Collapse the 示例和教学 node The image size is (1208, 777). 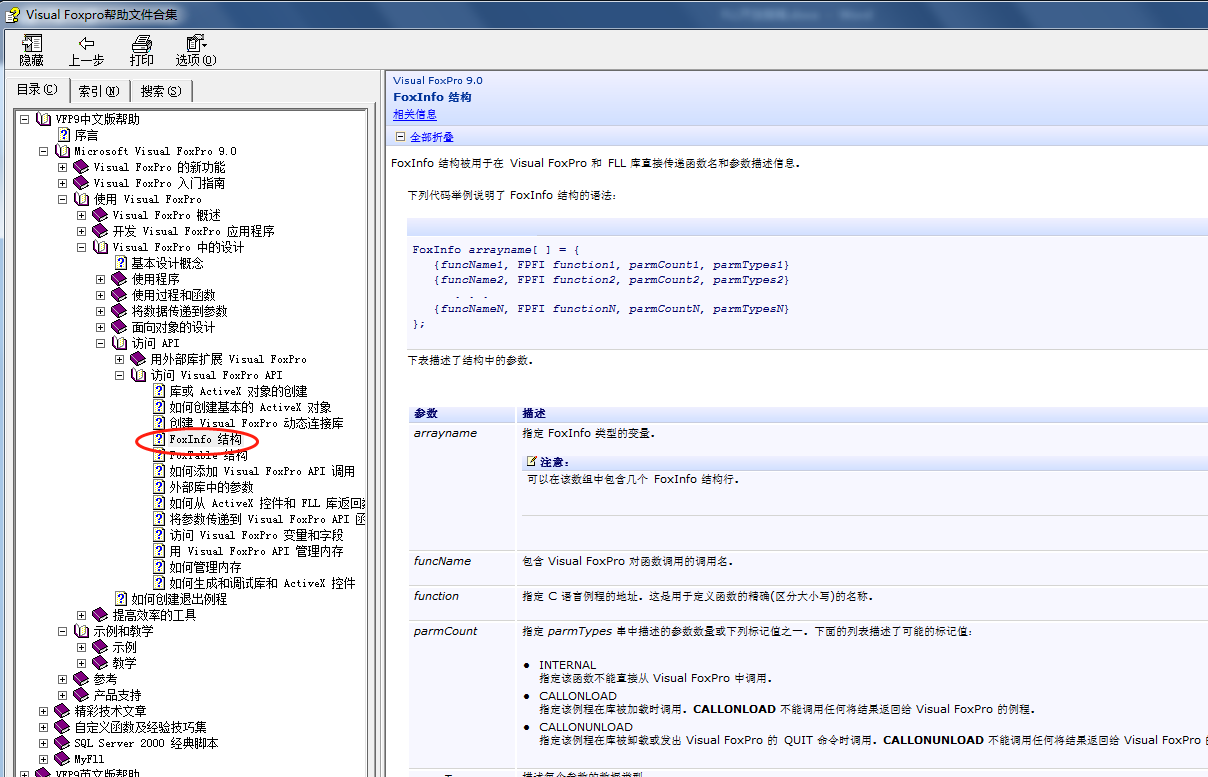tap(63, 631)
